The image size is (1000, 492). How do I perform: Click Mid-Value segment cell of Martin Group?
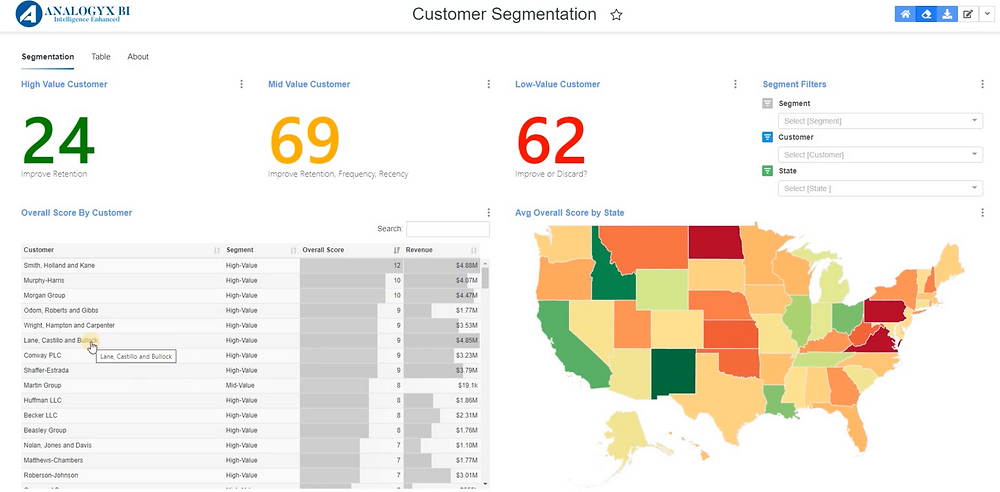(241, 385)
